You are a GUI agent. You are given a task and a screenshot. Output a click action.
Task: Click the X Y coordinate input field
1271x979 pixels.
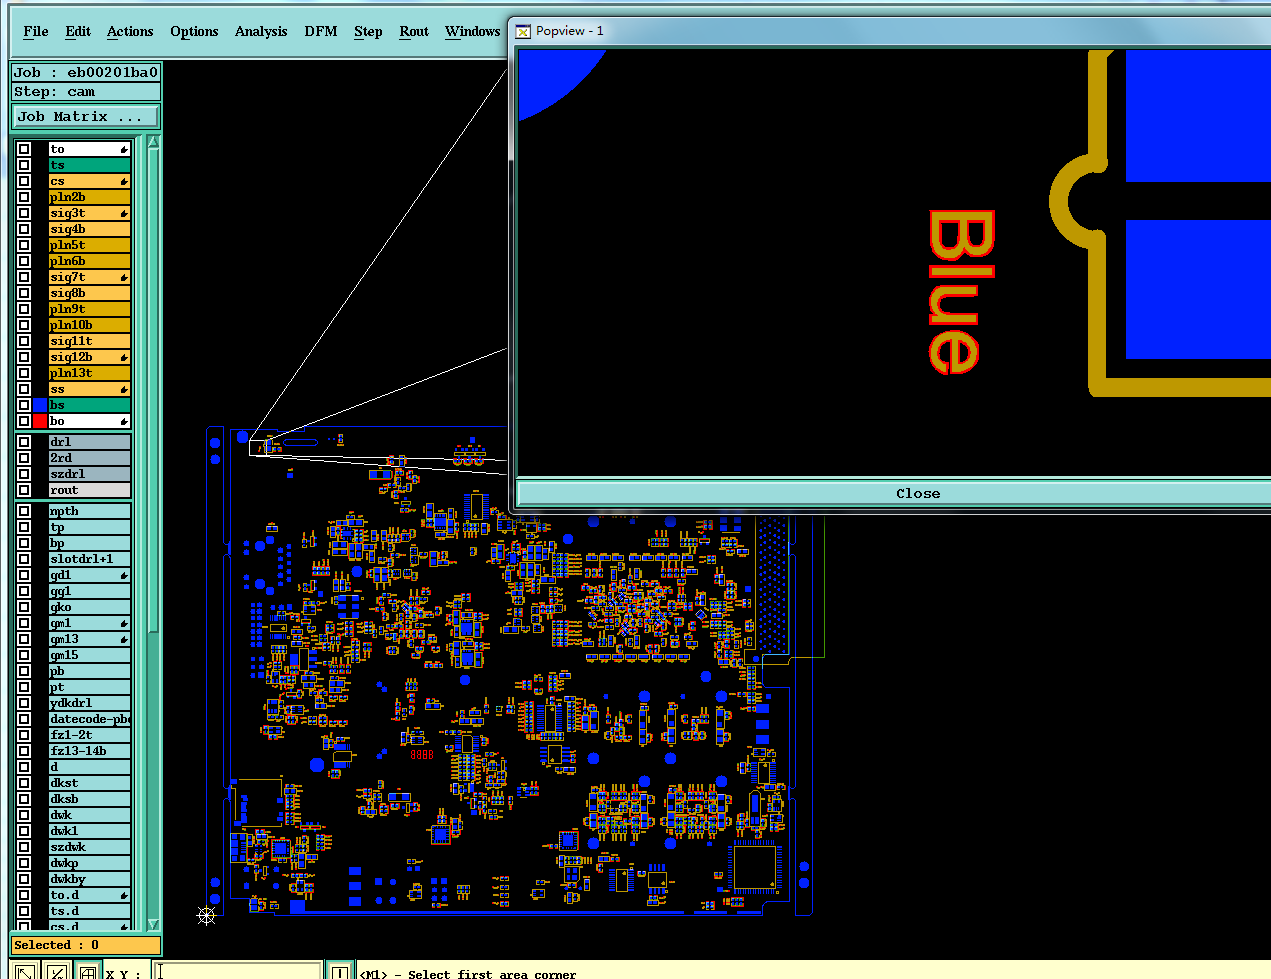point(238,972)
